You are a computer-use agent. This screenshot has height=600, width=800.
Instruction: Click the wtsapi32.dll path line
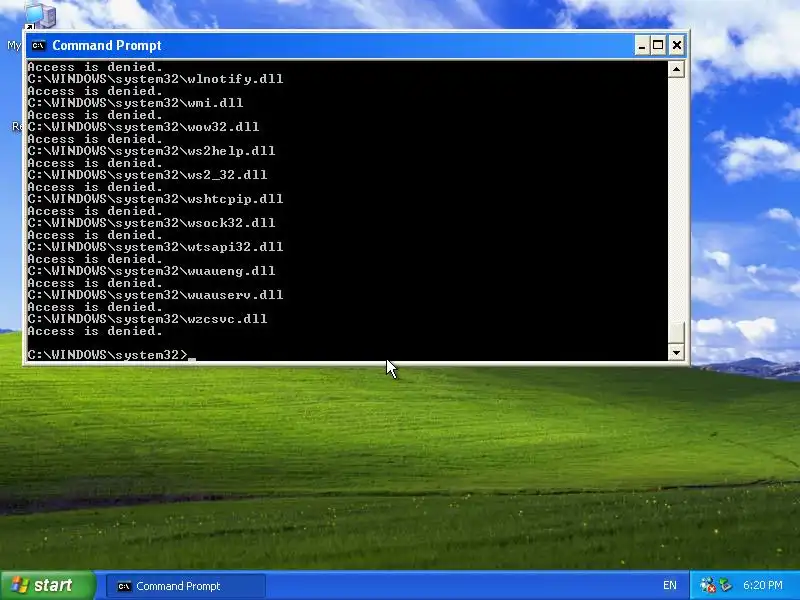tap(155, 247)
